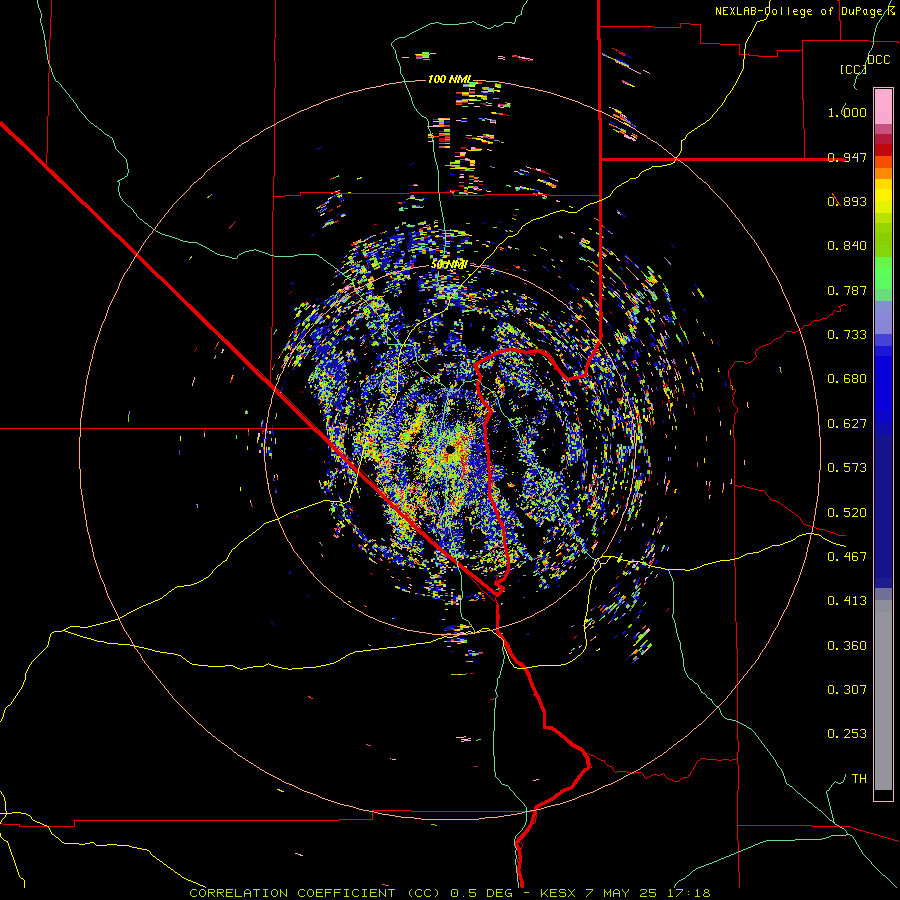This screenshot has width=900, height=900.
Task: Pick the pink swatch atop the color bar
Action: click(x=883, y=107)
